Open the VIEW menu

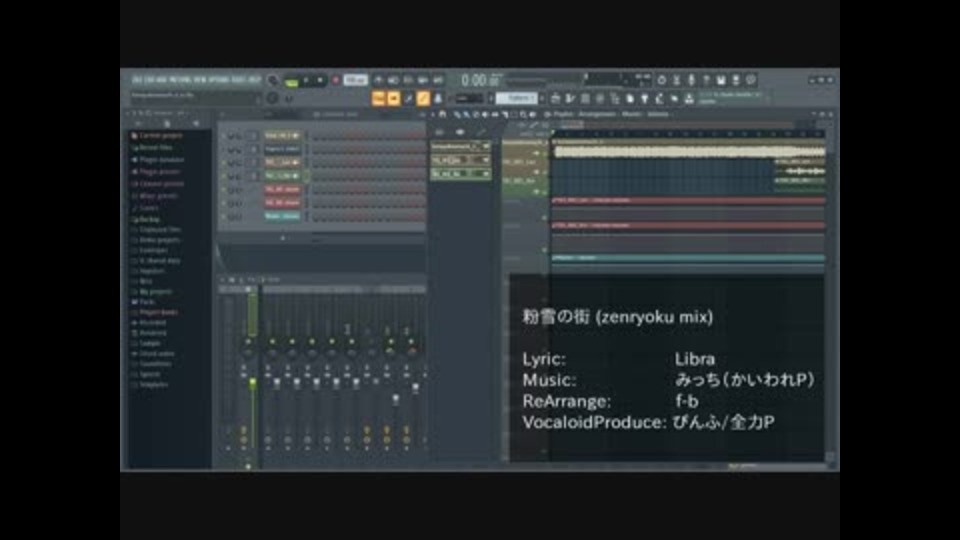coord(200,80)
